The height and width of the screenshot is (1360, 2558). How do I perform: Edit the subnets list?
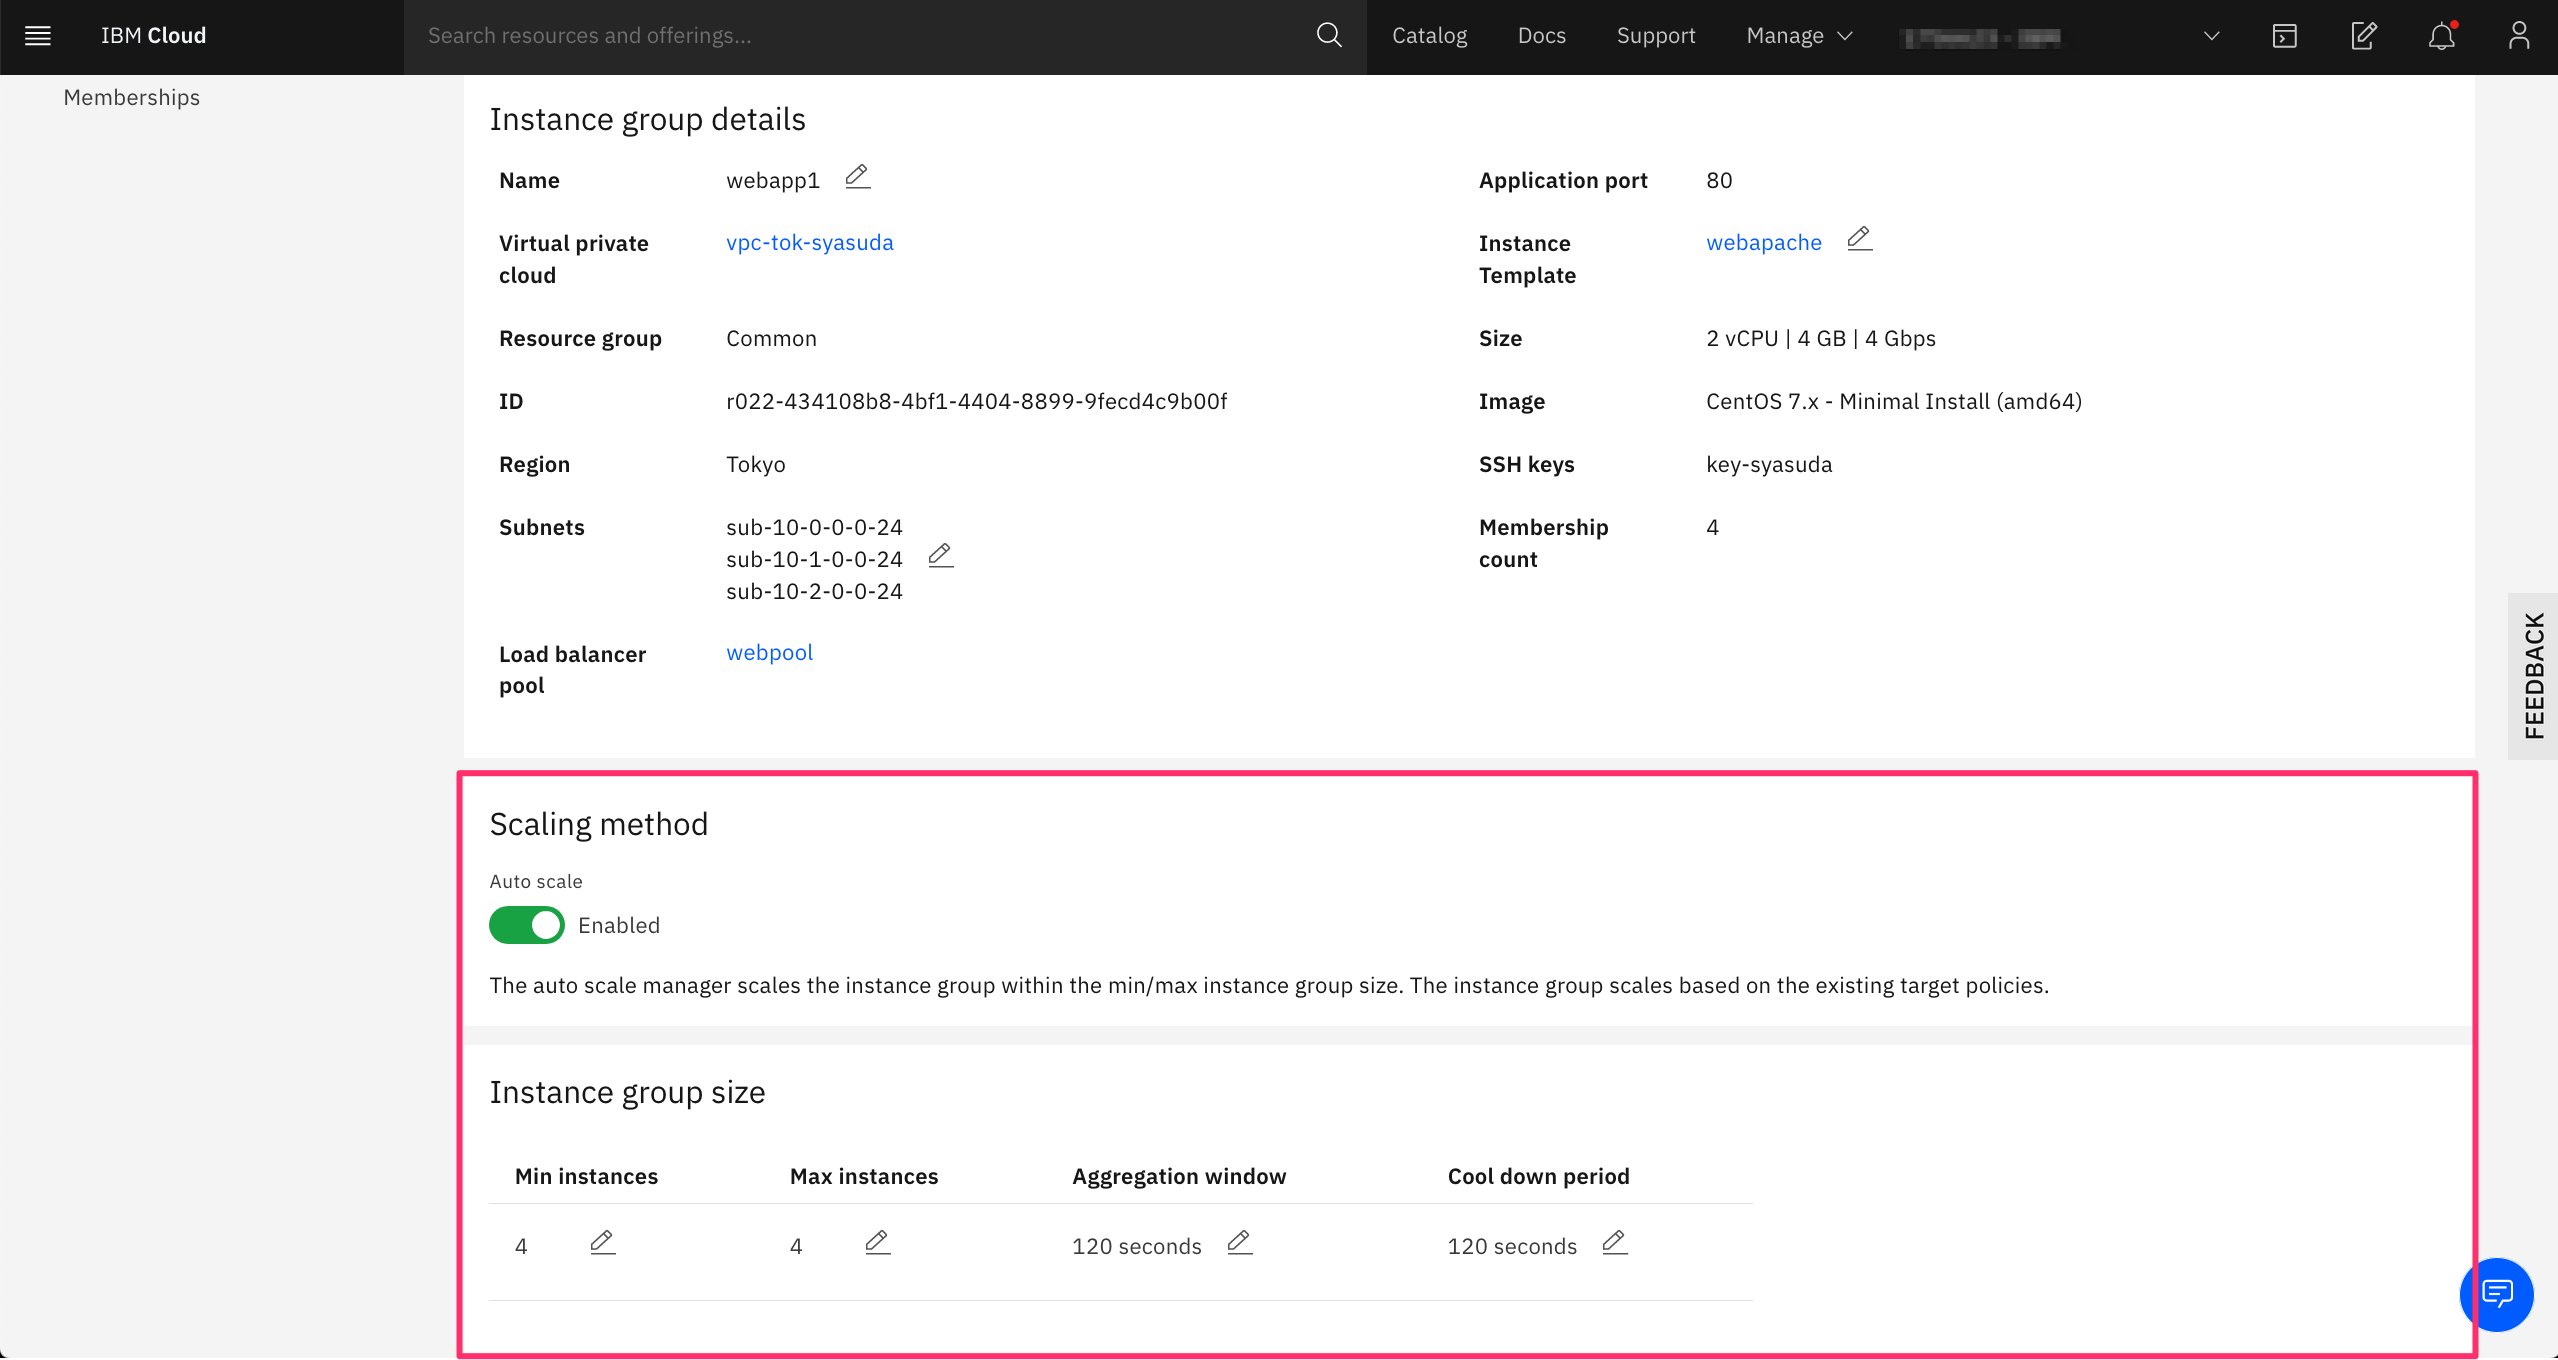tap(940, 556)
